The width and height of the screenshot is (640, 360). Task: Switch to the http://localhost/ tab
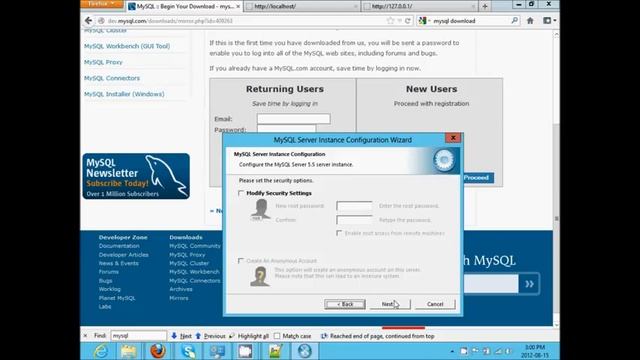[x=302, y=6]
